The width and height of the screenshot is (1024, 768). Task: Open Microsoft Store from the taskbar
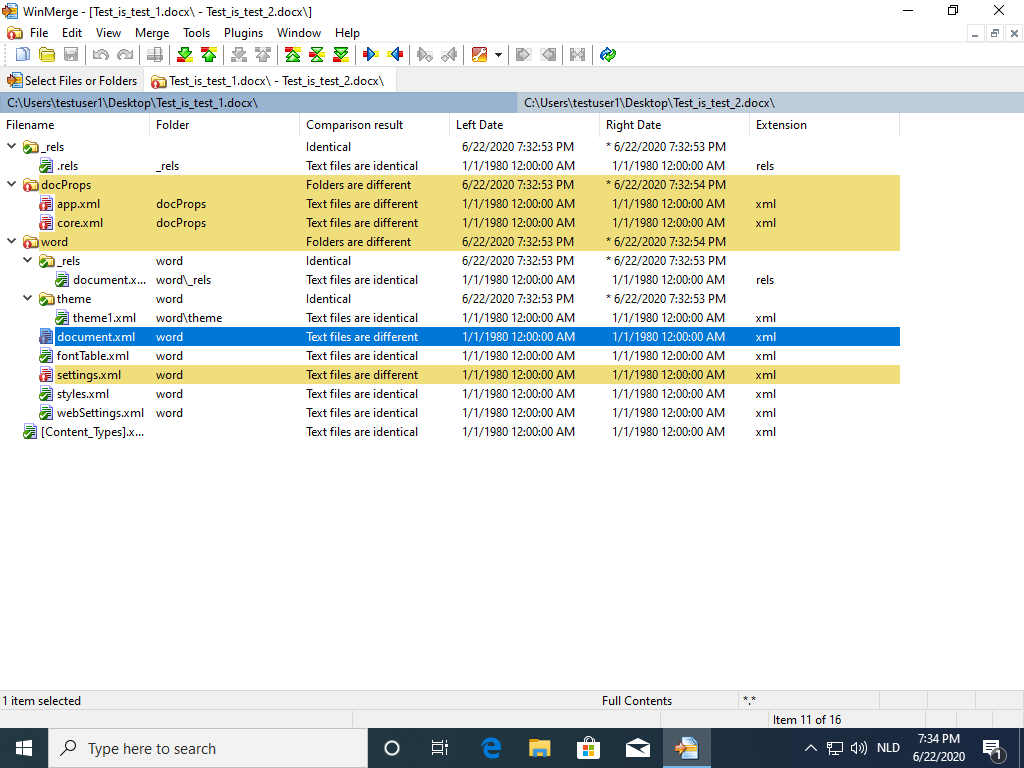click(588, 748)
